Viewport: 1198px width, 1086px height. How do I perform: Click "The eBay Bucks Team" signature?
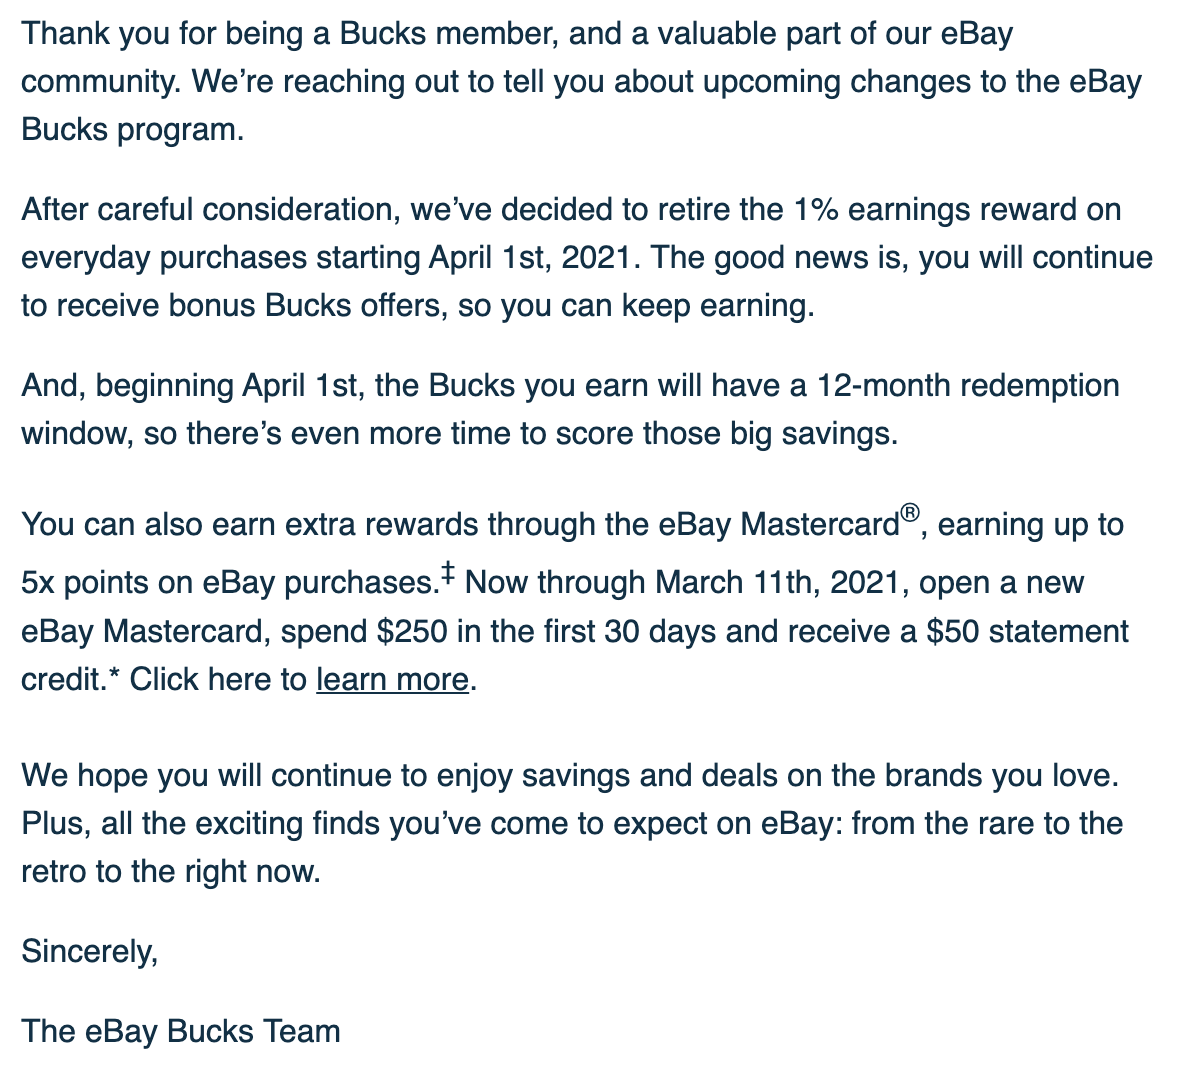(181, 1031)
